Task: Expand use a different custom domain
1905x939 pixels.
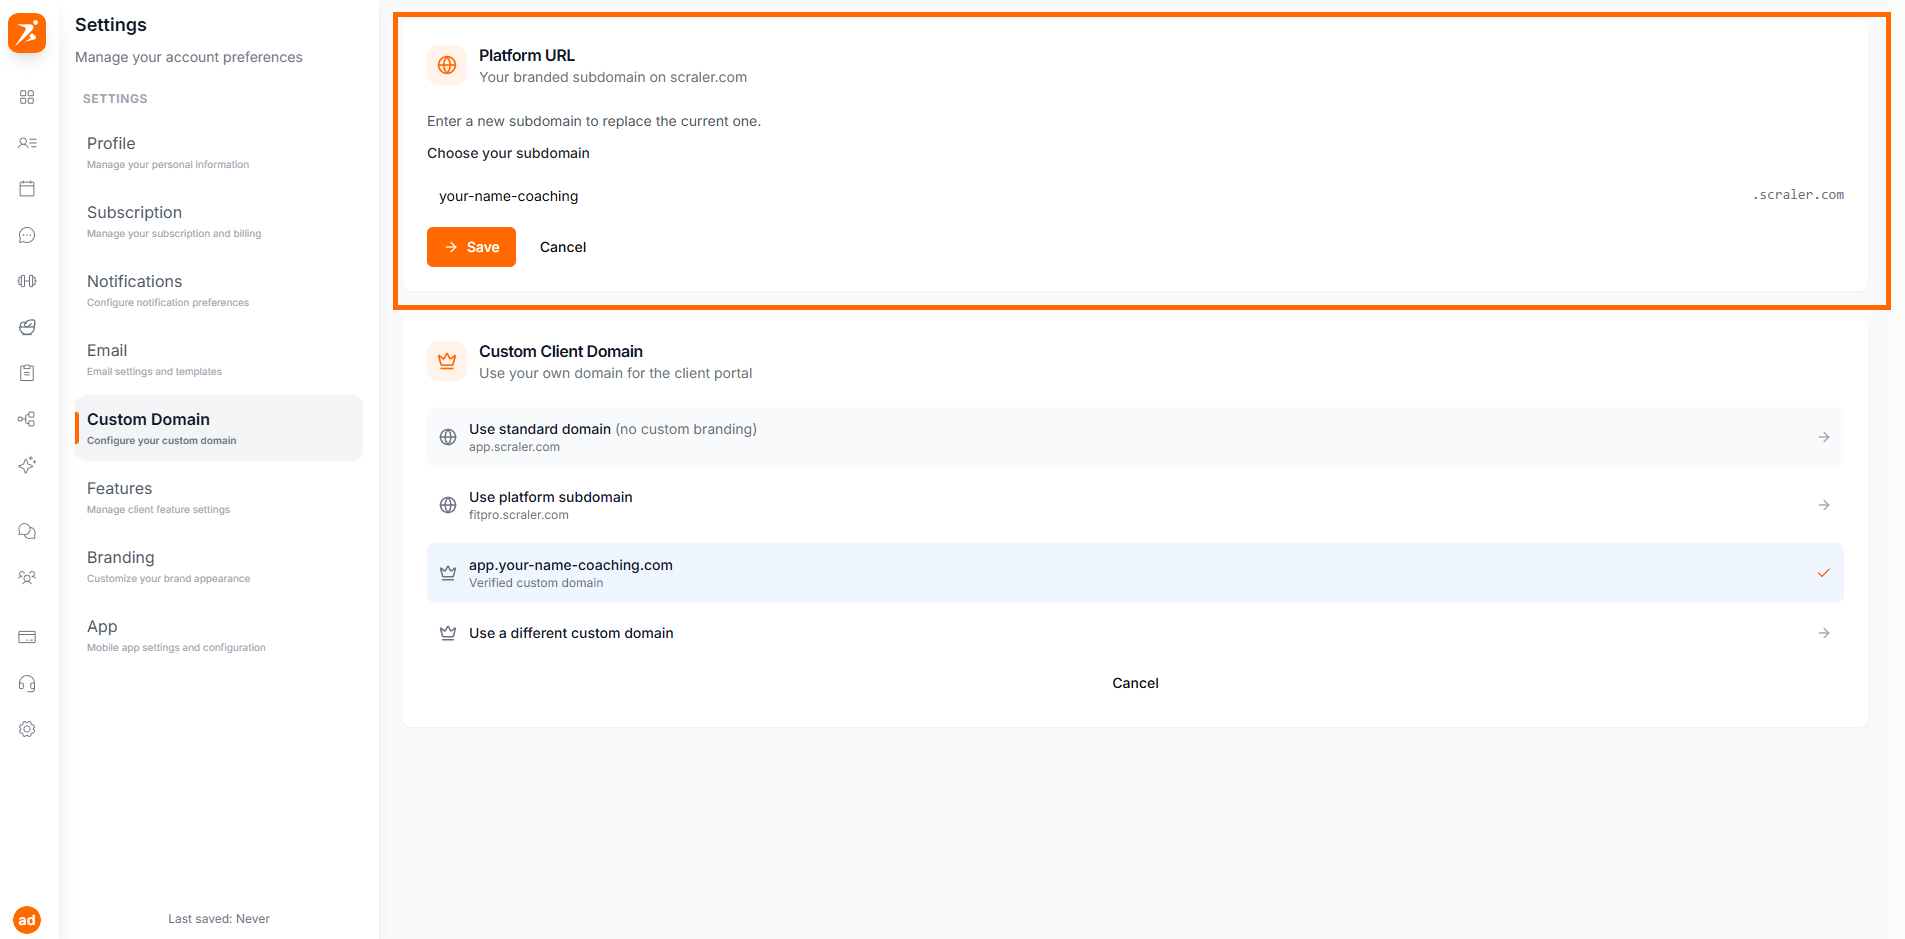Action: pyautogui.click(x=1135, y=633)
